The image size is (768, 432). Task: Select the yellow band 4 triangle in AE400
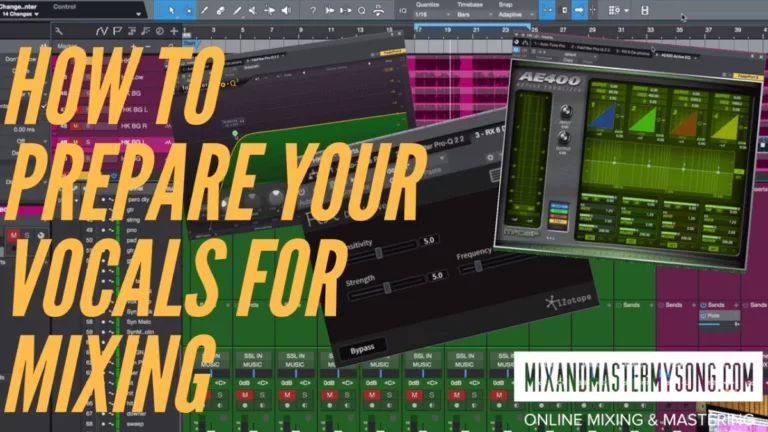(x=726, y=127)
